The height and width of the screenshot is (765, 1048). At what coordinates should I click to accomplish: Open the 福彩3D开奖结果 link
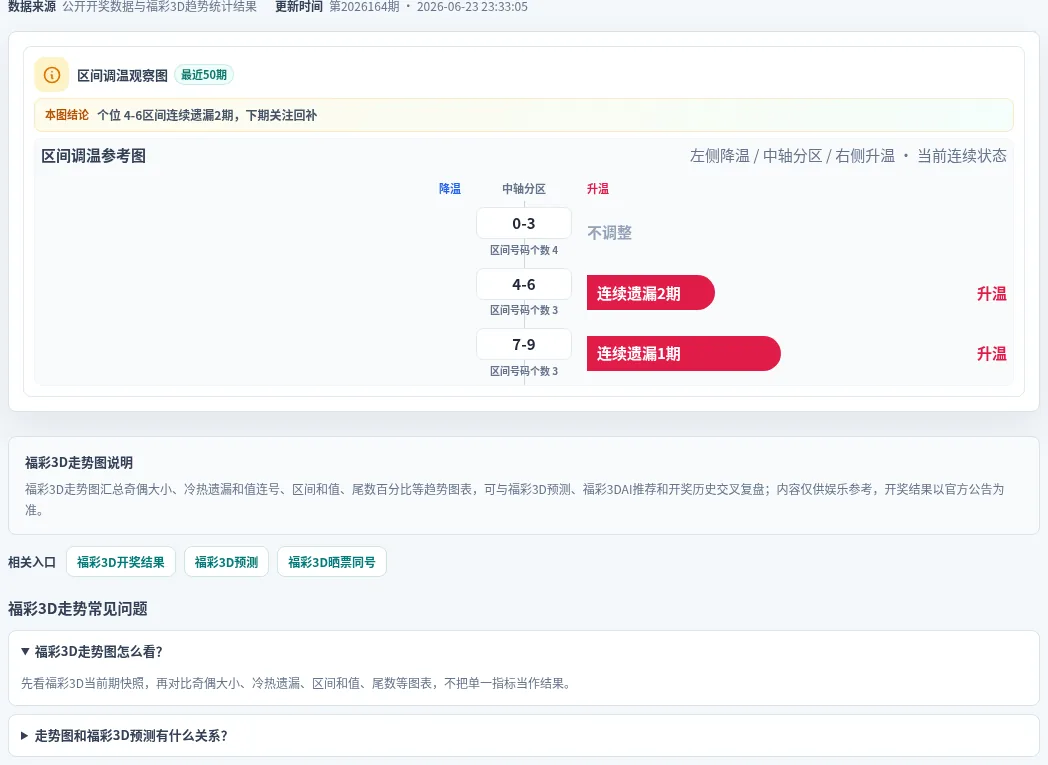[x=120, y=562]
